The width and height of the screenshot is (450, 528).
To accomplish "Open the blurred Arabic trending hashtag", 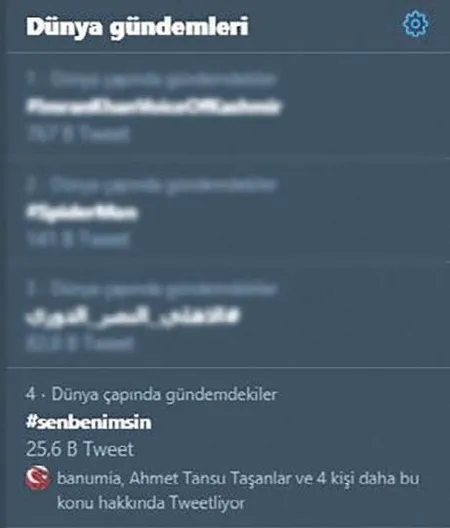I will coord(132,316).
